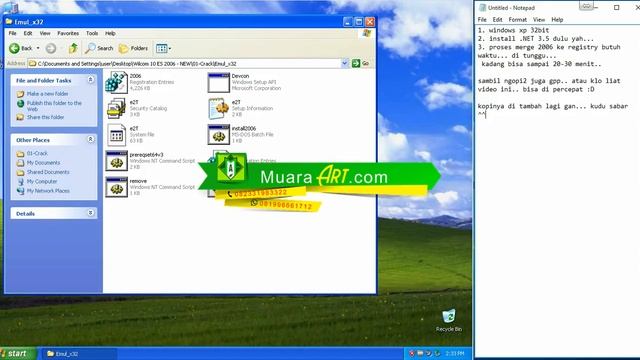Open the Help menu in Explorer
This screenshot has width=640, height=360.
[x=110, y=33]
